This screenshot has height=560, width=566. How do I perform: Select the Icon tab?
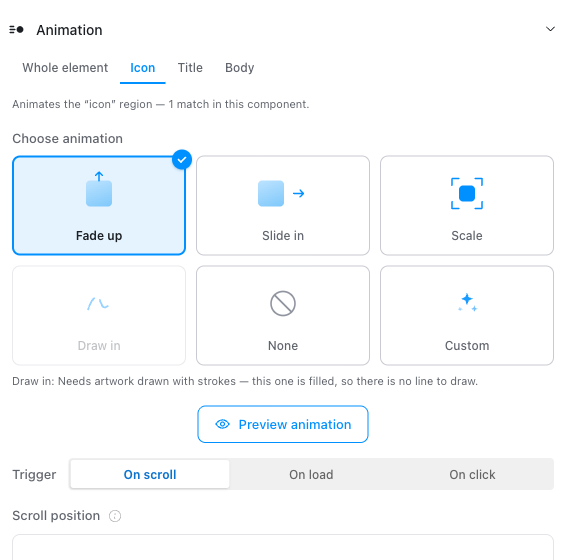(x=143, y=68)
